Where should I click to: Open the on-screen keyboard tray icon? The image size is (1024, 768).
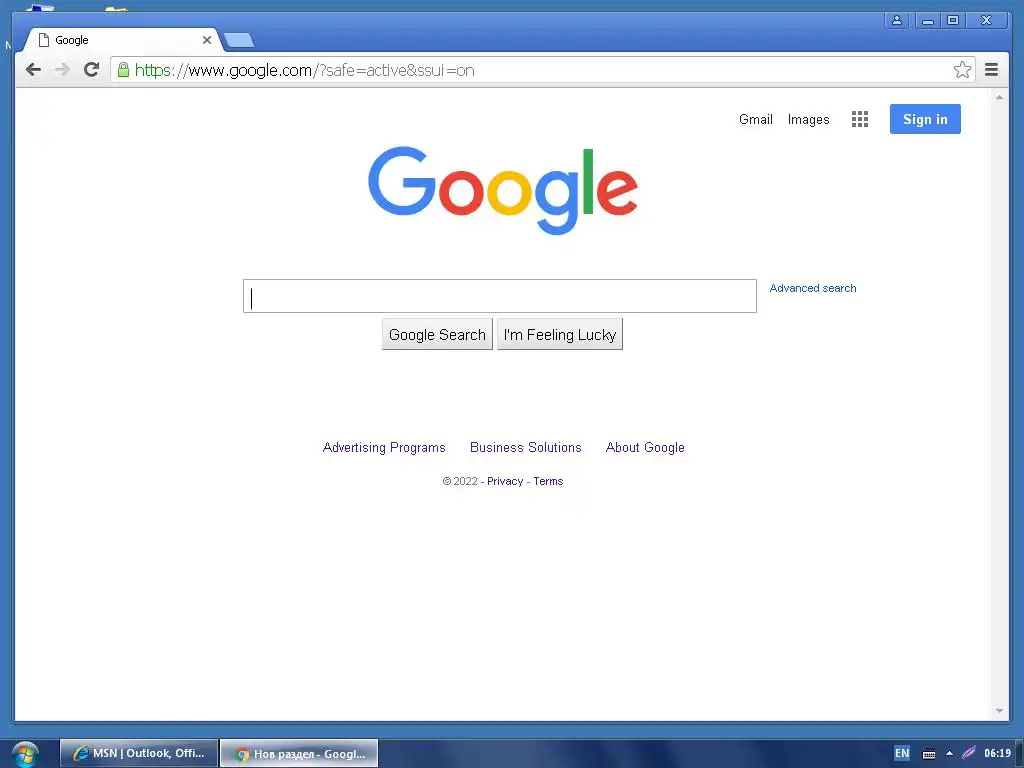(929, 754)
